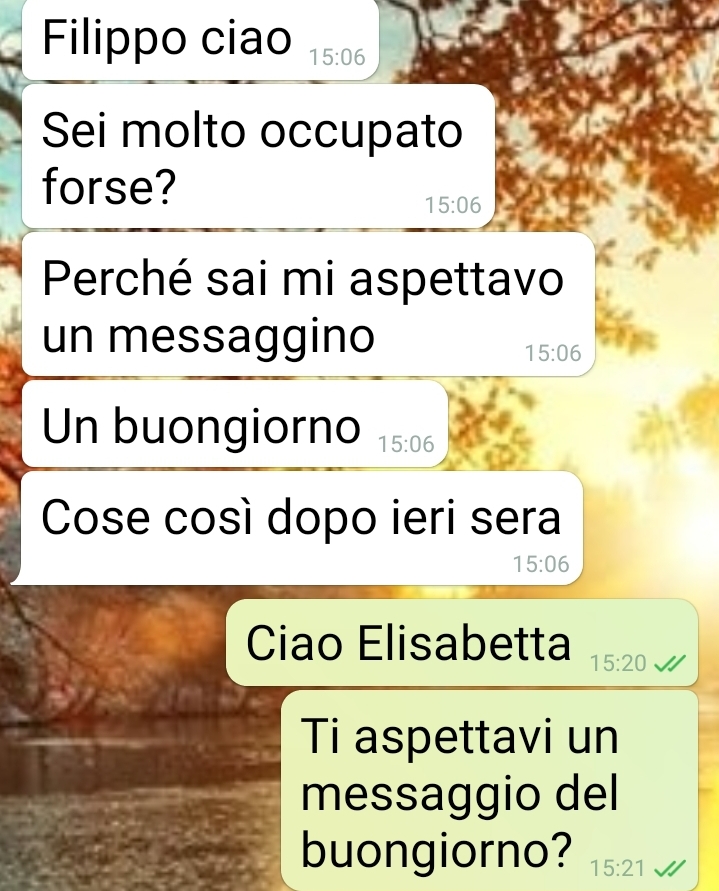Select the 'Un buongiorno' message bubble
The image size is (719, 891).
(235, 424)
